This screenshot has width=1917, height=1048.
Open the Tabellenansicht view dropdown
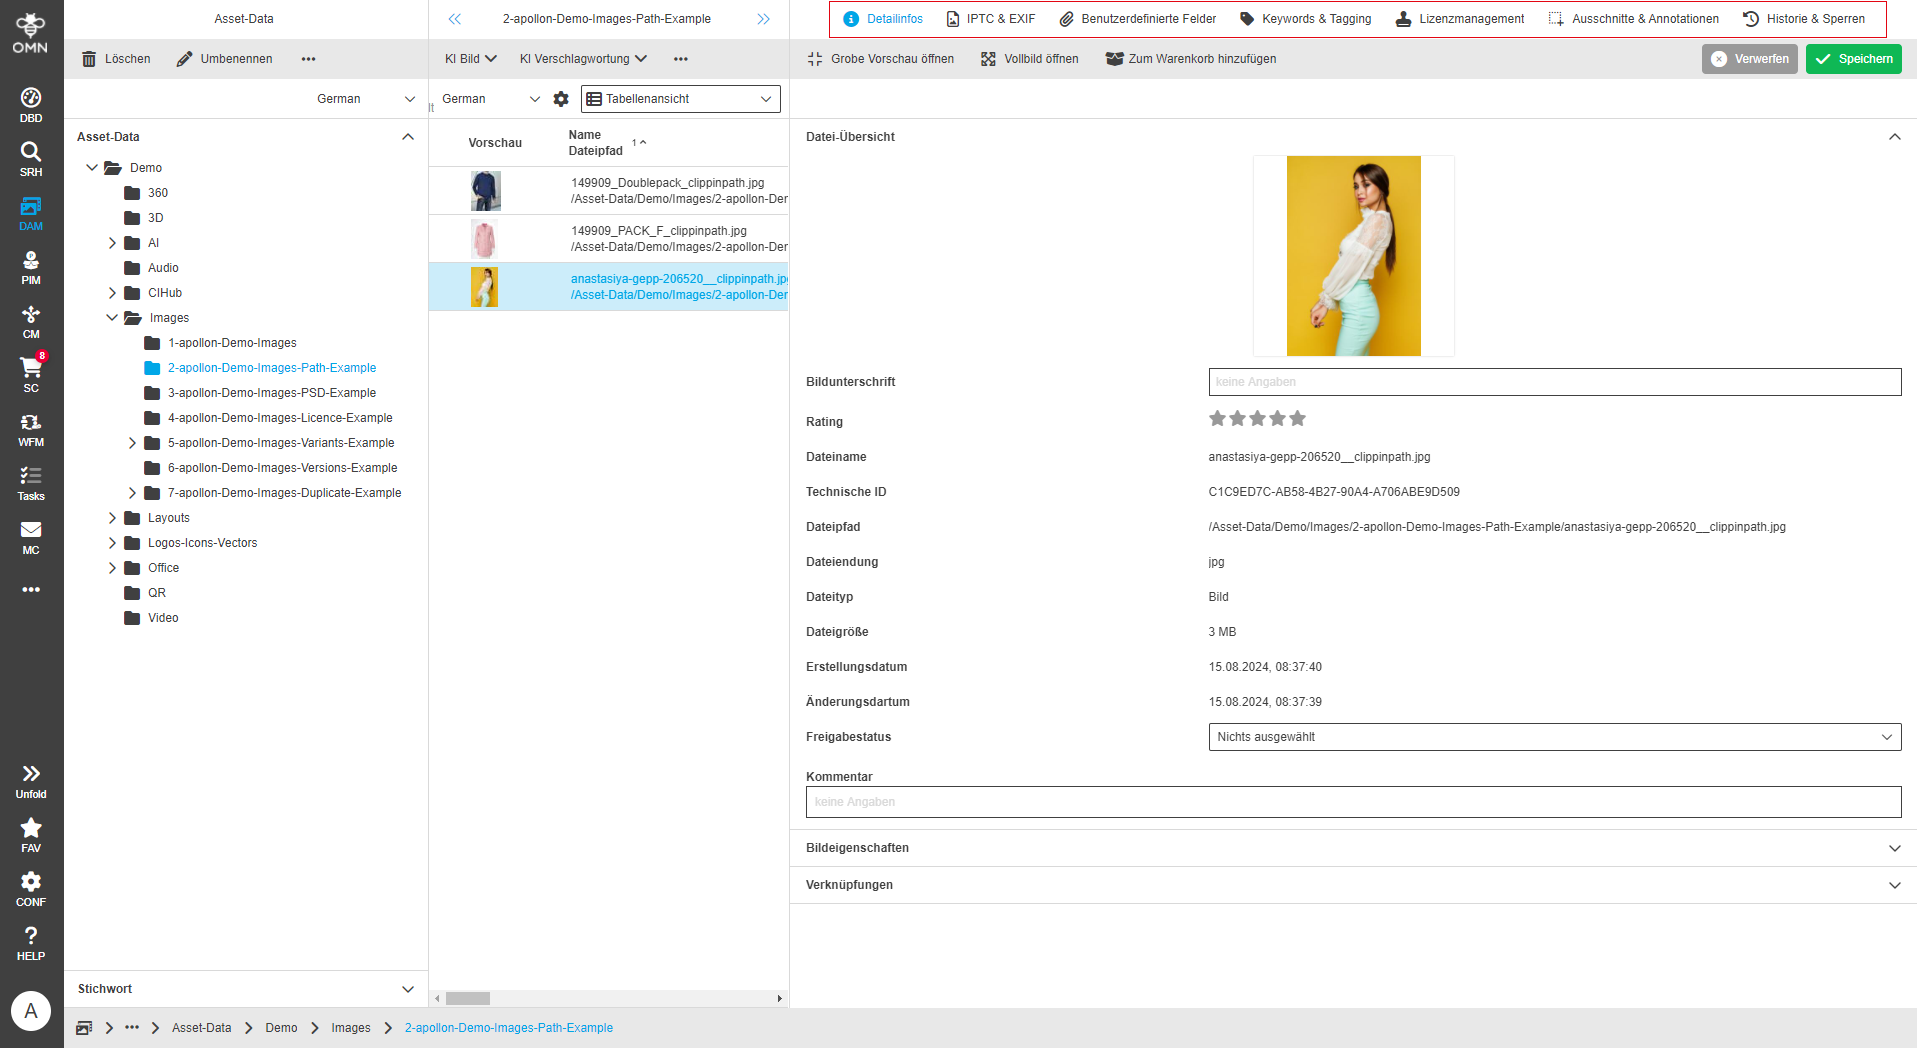point(680,99)
